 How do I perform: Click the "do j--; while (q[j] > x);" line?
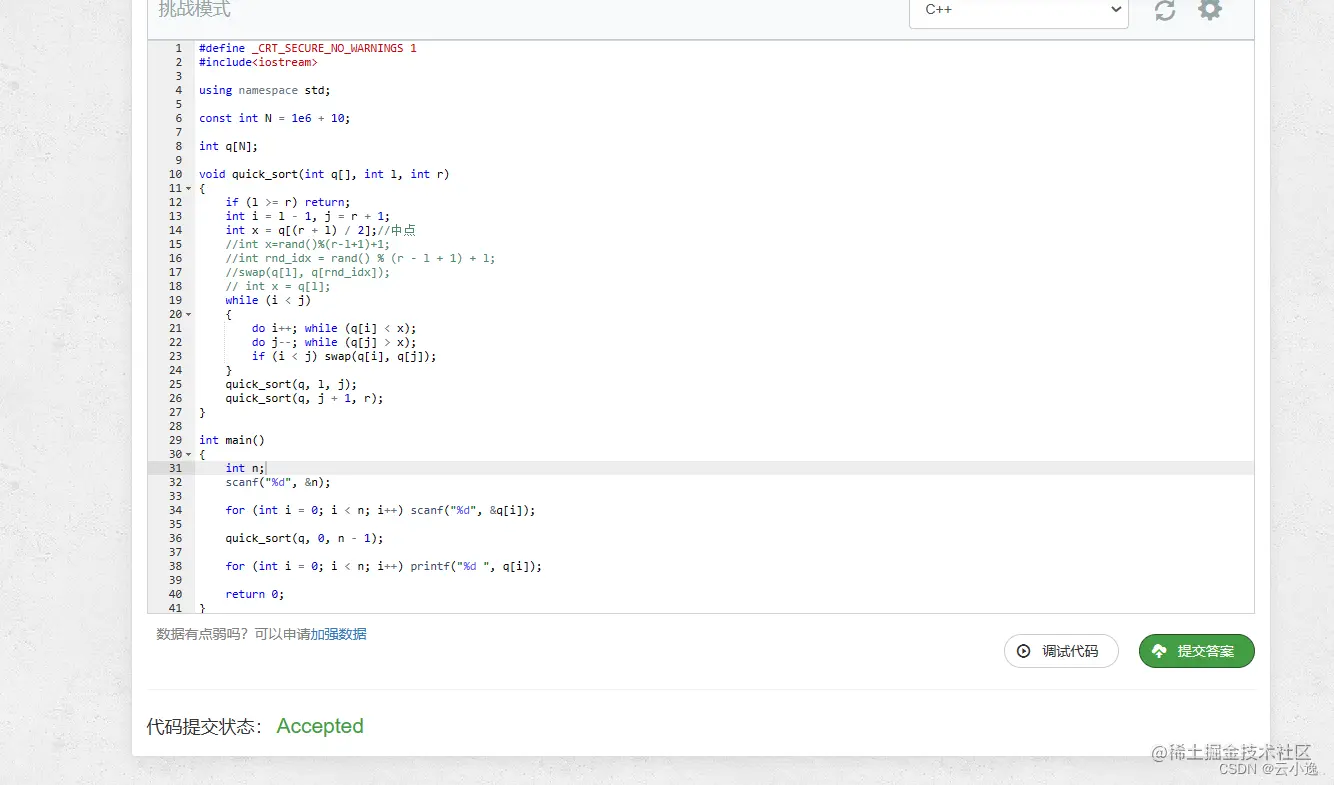click(334, 342)
